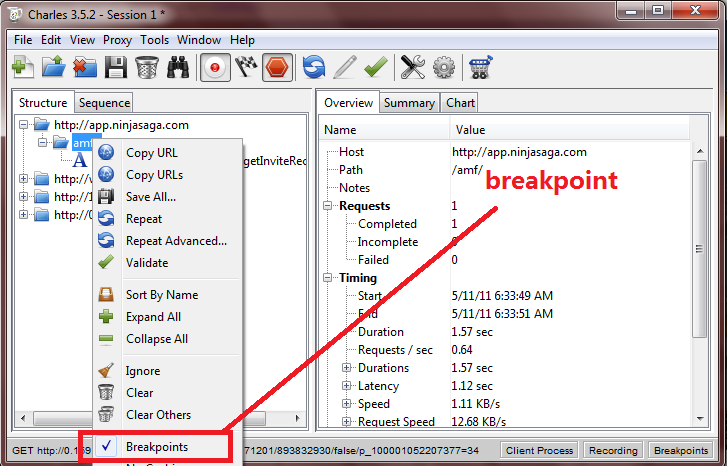Viewport: 727px width, 466px height.
Task: Choose Copy URLs from context menu
Action: pos(167,175)
